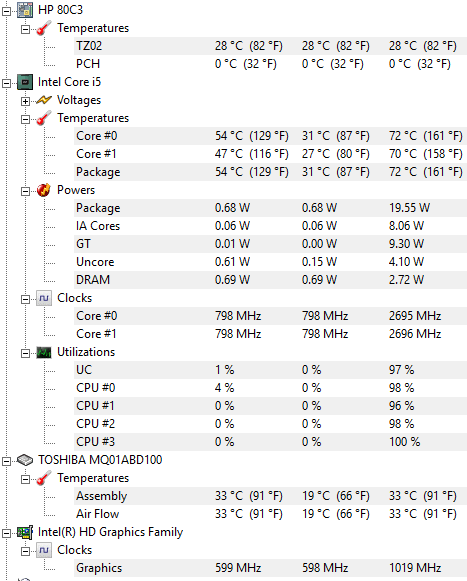Click the thermometer icon under Intel Core i5
The height and width of the screenshot is (581, 467).
44,118
